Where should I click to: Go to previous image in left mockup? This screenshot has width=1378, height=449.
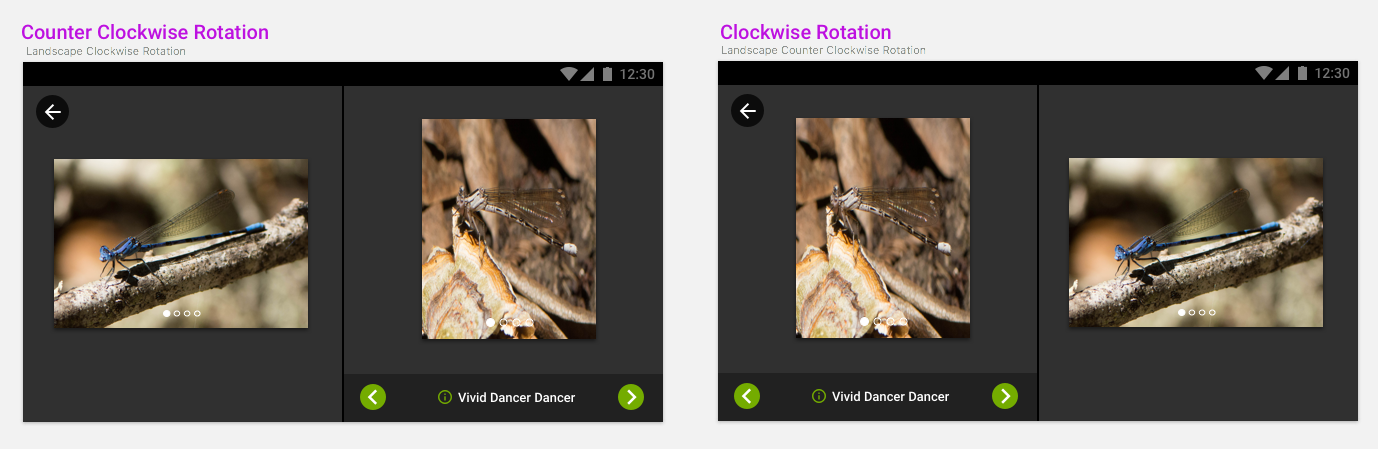pyautogui.click(x=373, y=397)
